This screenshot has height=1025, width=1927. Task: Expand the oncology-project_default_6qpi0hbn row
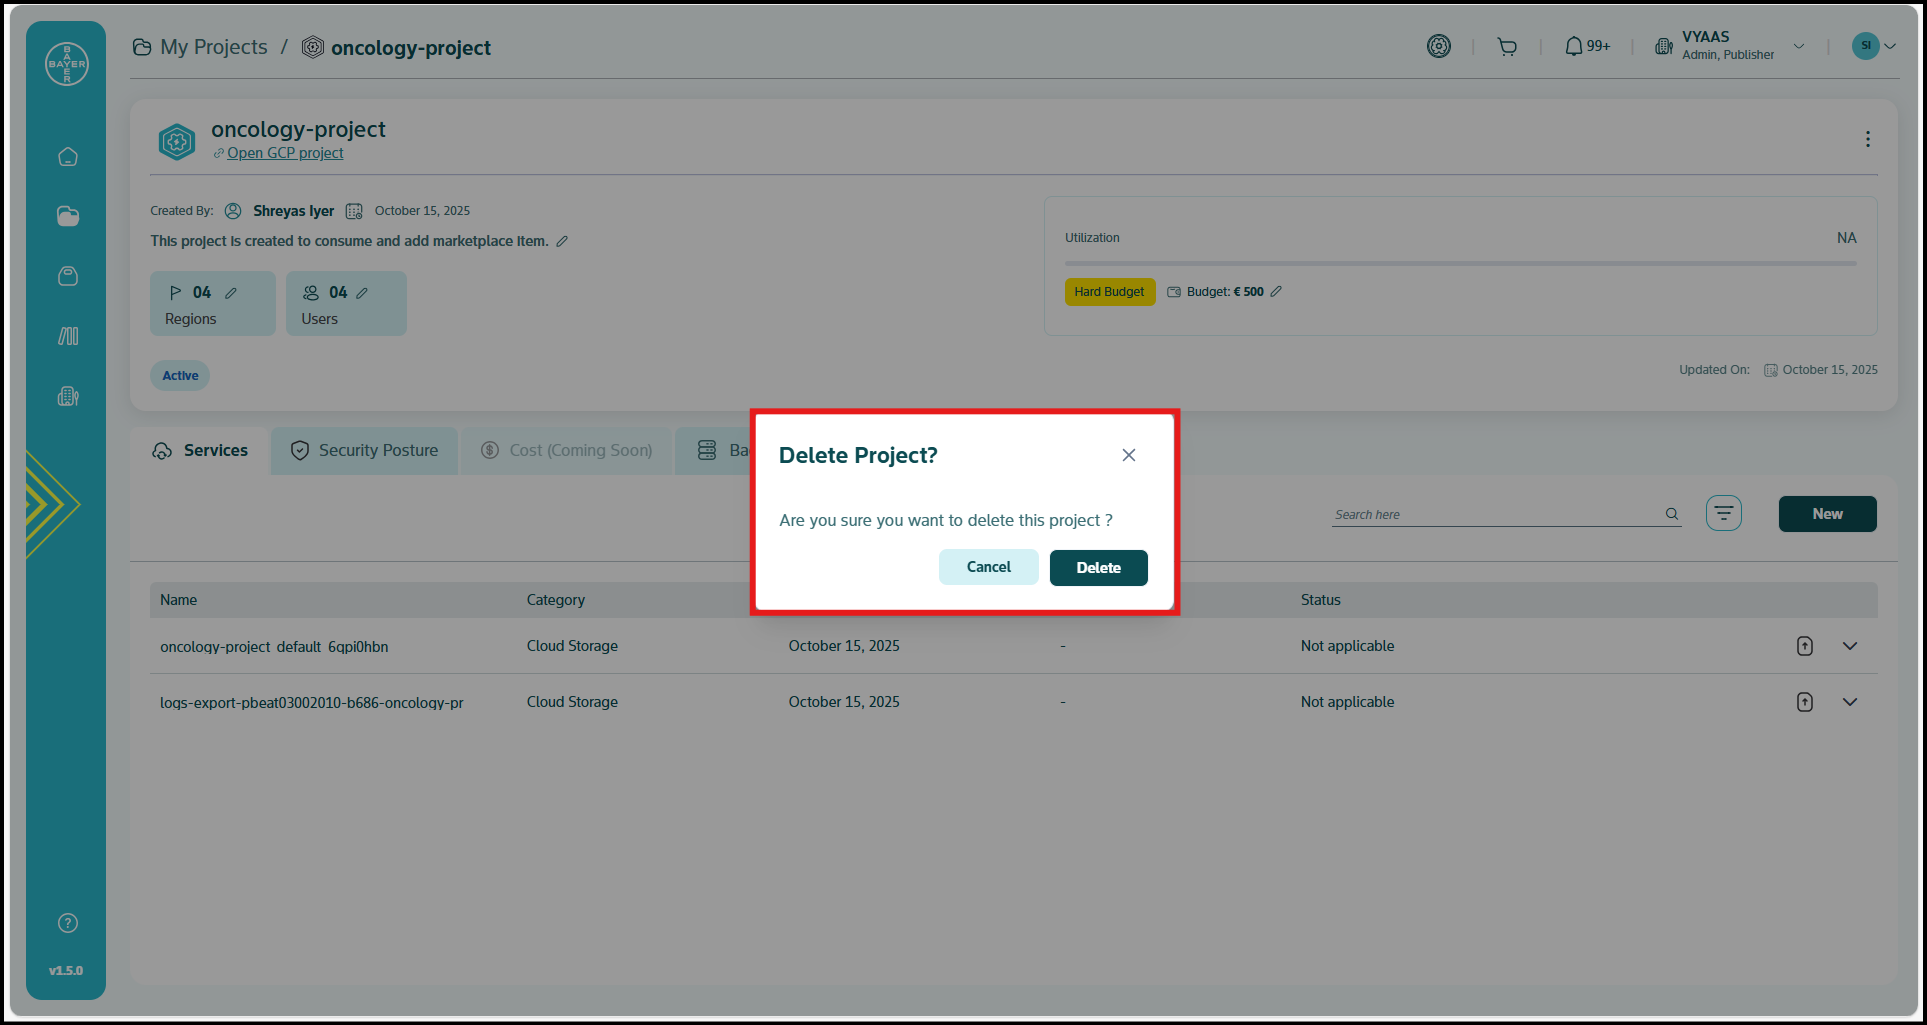click(x=1850, y=646)
